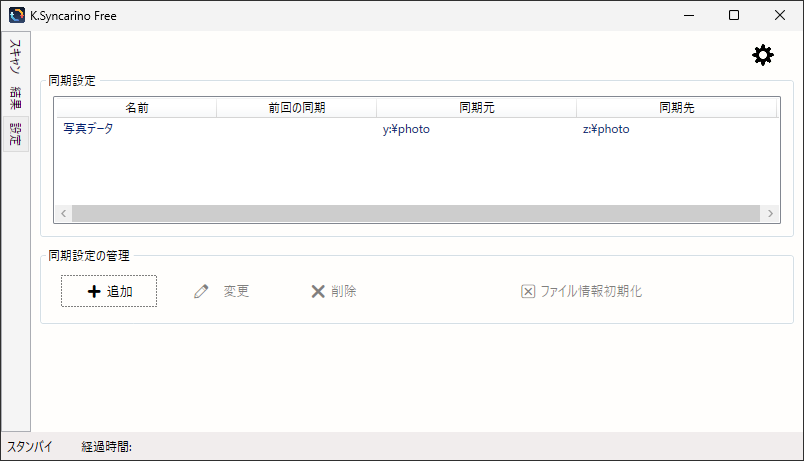Click the X icon beside 削除
804x461 pixels.
coord(318,291)
